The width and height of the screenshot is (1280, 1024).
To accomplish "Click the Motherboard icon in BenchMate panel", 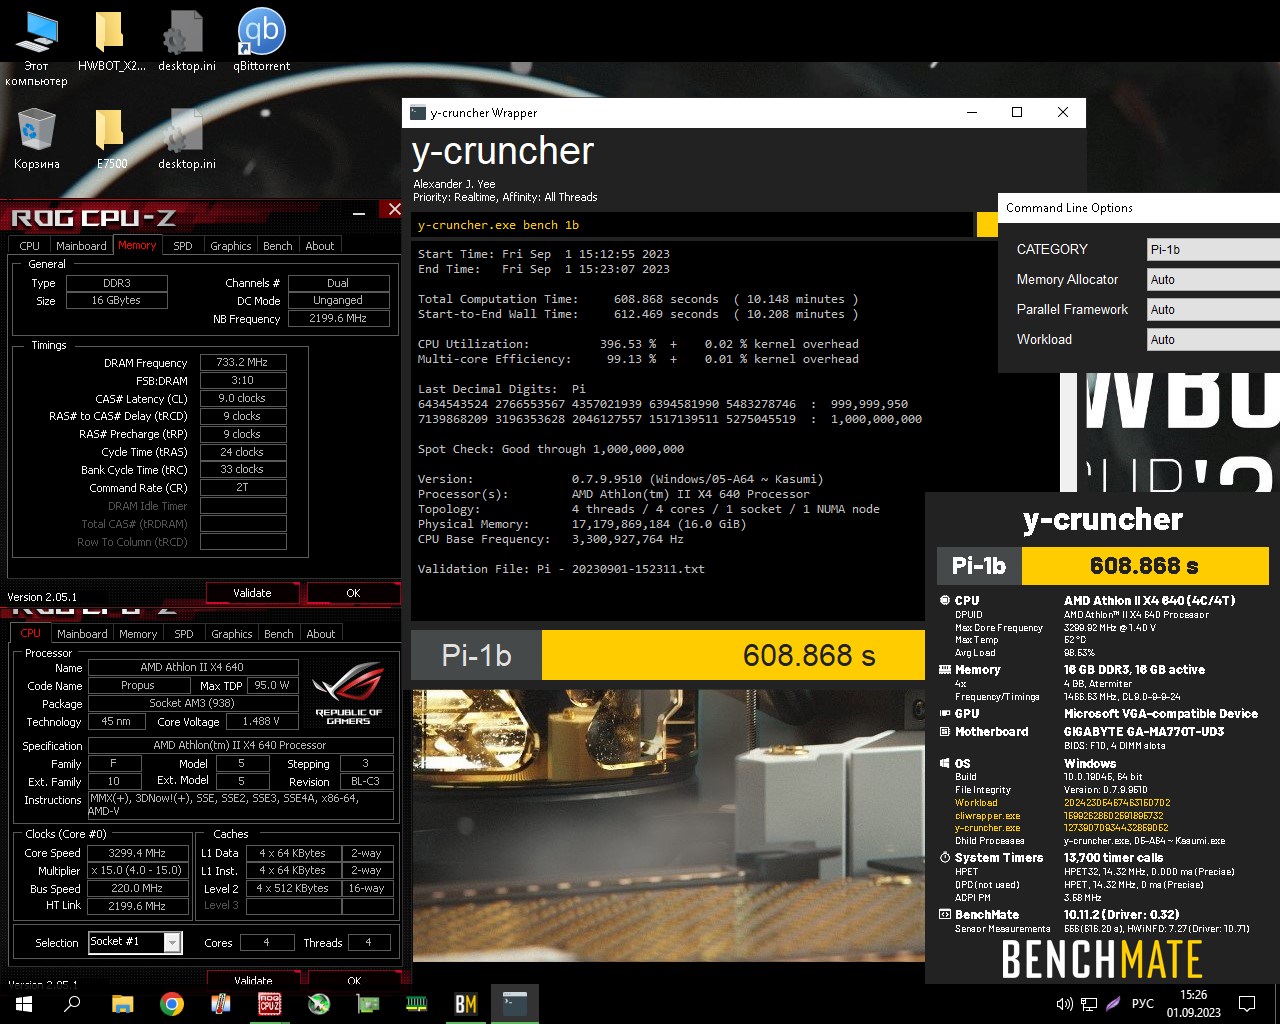I will (x=945, y=732).
